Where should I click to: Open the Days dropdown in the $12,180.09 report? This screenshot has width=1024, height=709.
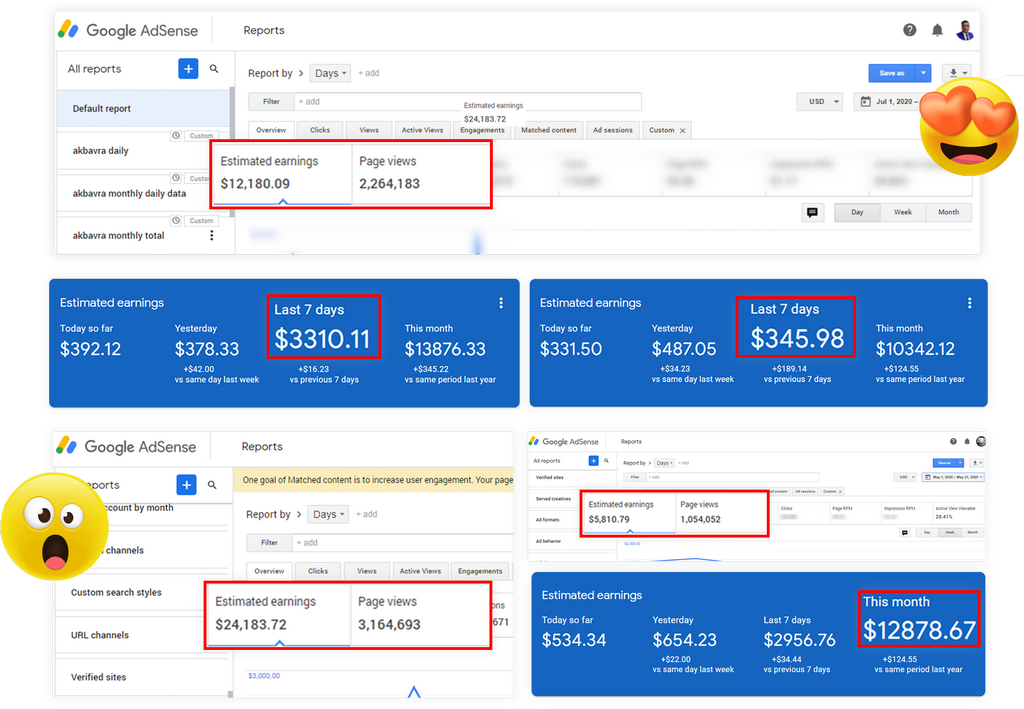[x=330, y=73]
